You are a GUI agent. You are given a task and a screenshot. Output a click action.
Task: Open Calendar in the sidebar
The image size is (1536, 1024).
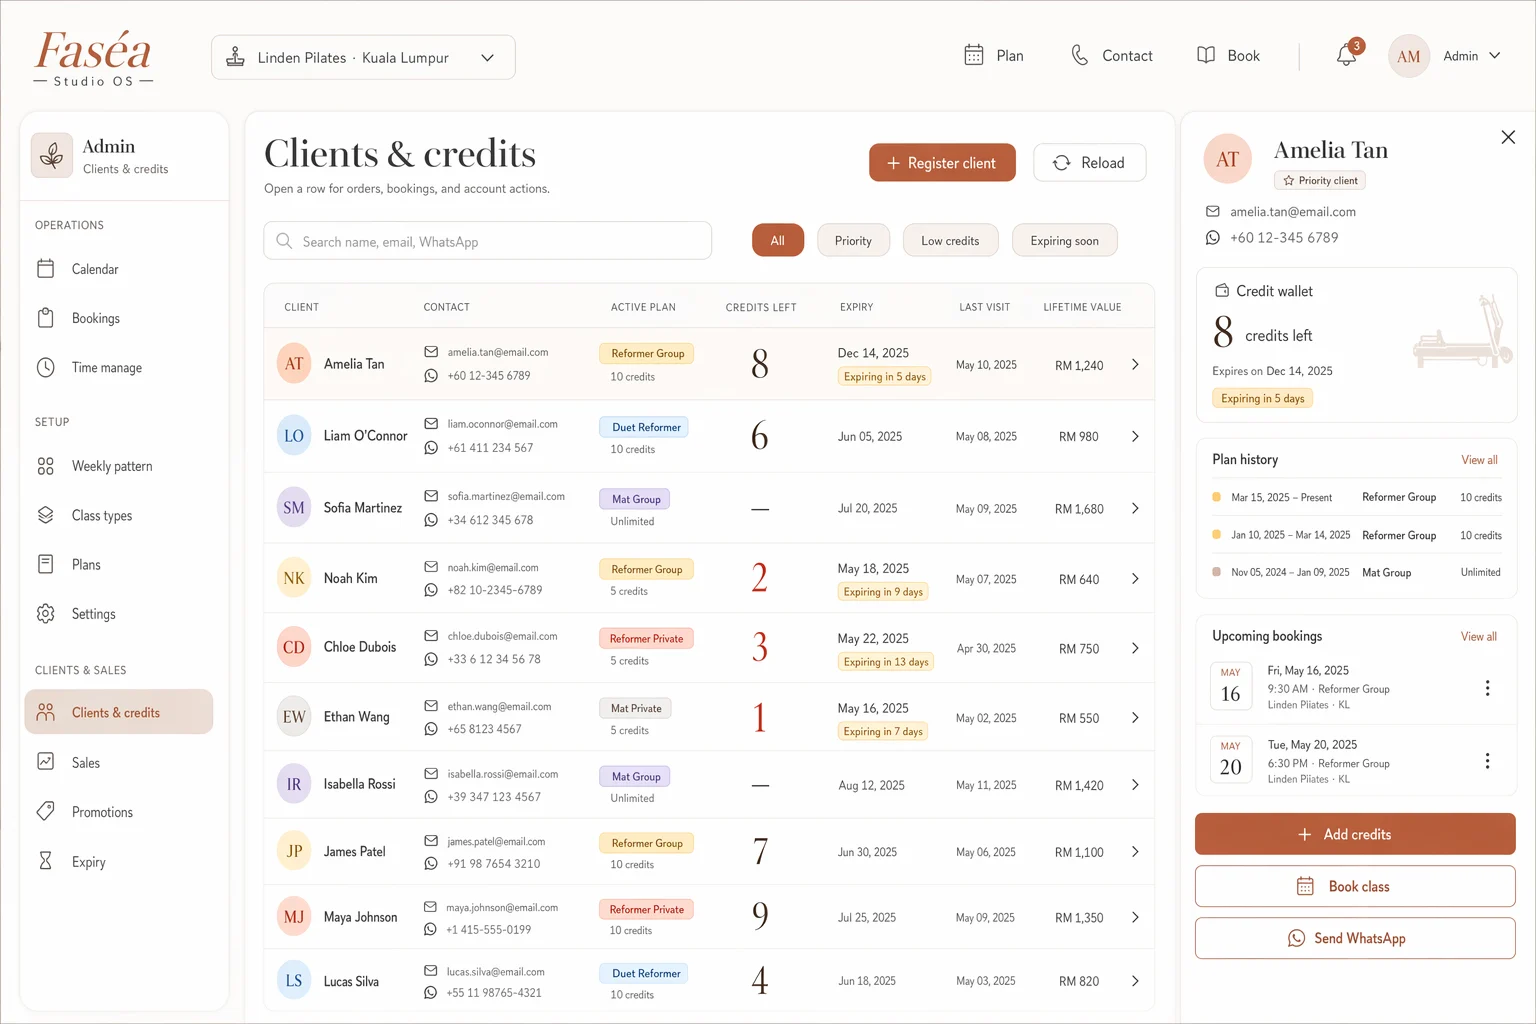pyautogui.click(x=119, y=269)
